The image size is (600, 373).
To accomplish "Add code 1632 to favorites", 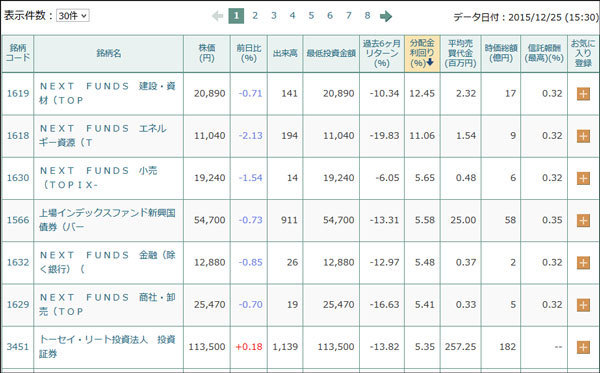I will pos(583,262).
